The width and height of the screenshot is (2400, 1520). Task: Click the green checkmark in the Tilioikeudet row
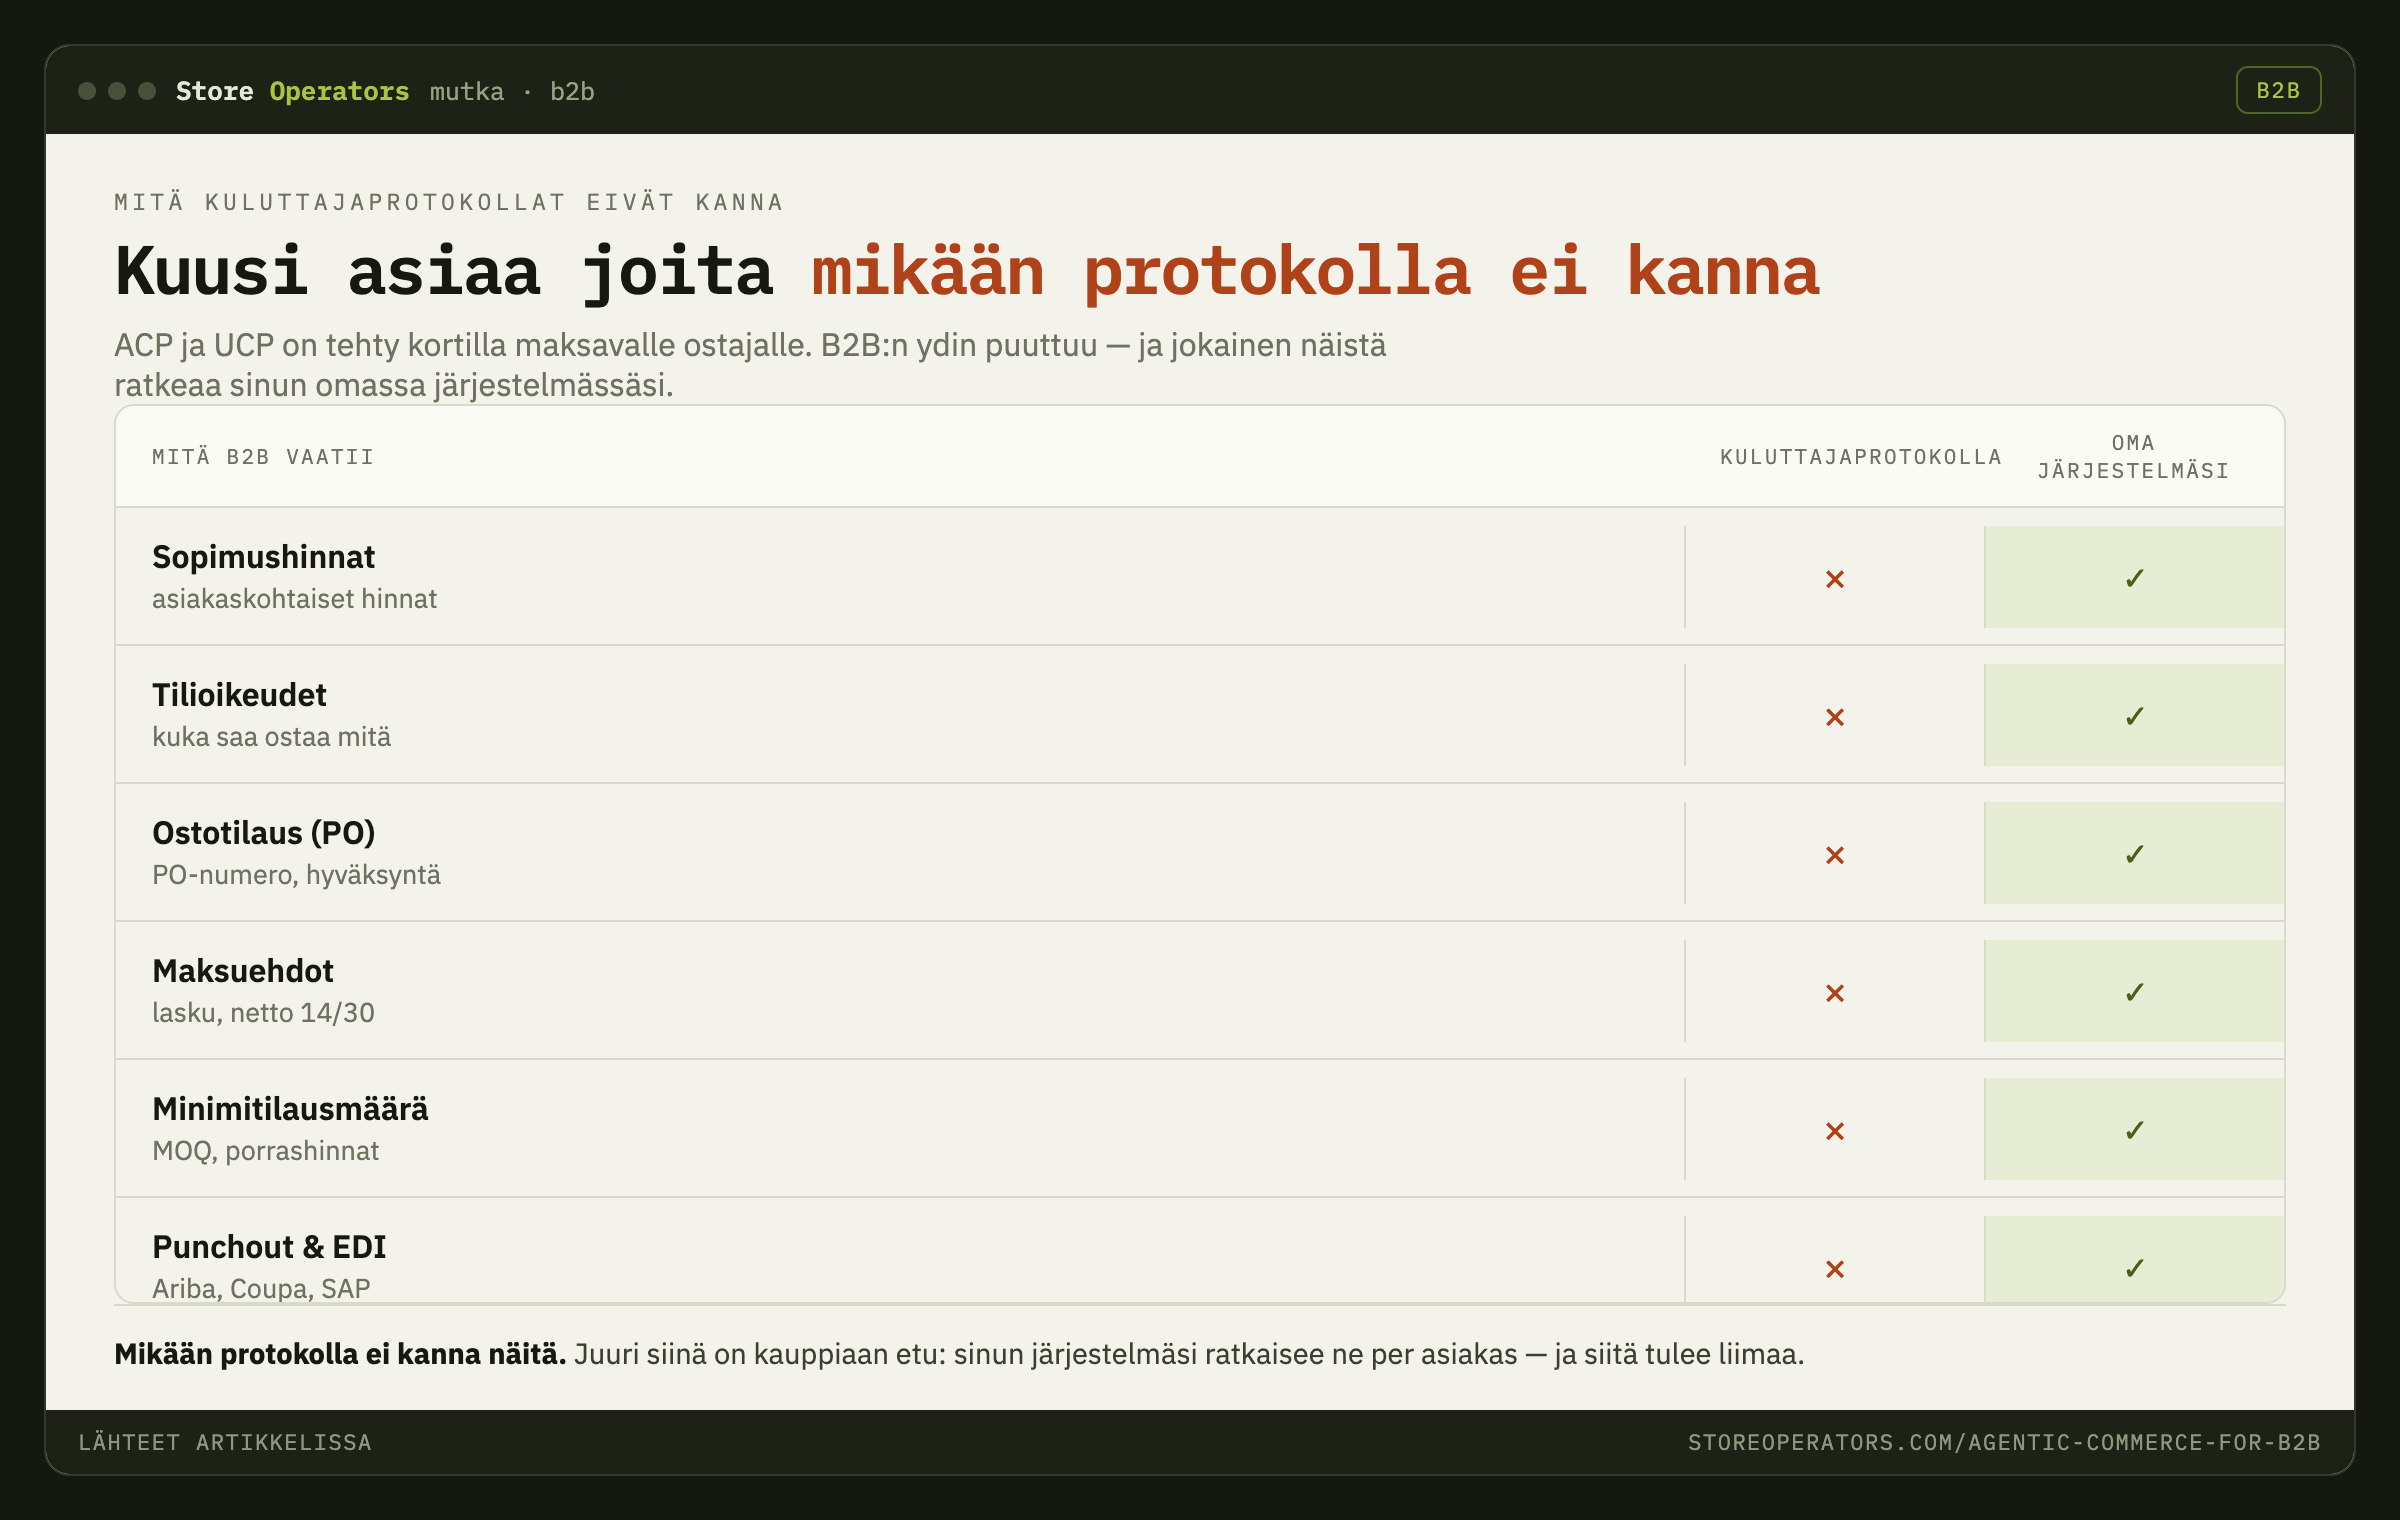(2135, 716)
